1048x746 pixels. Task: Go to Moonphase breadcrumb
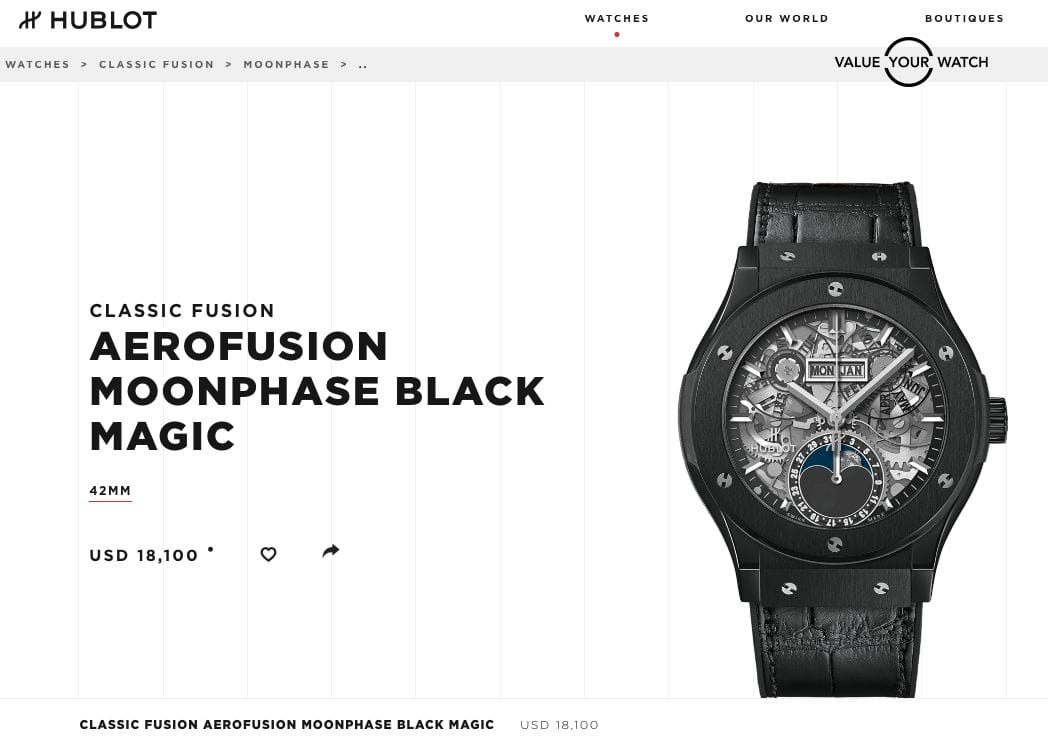point(286,65)
